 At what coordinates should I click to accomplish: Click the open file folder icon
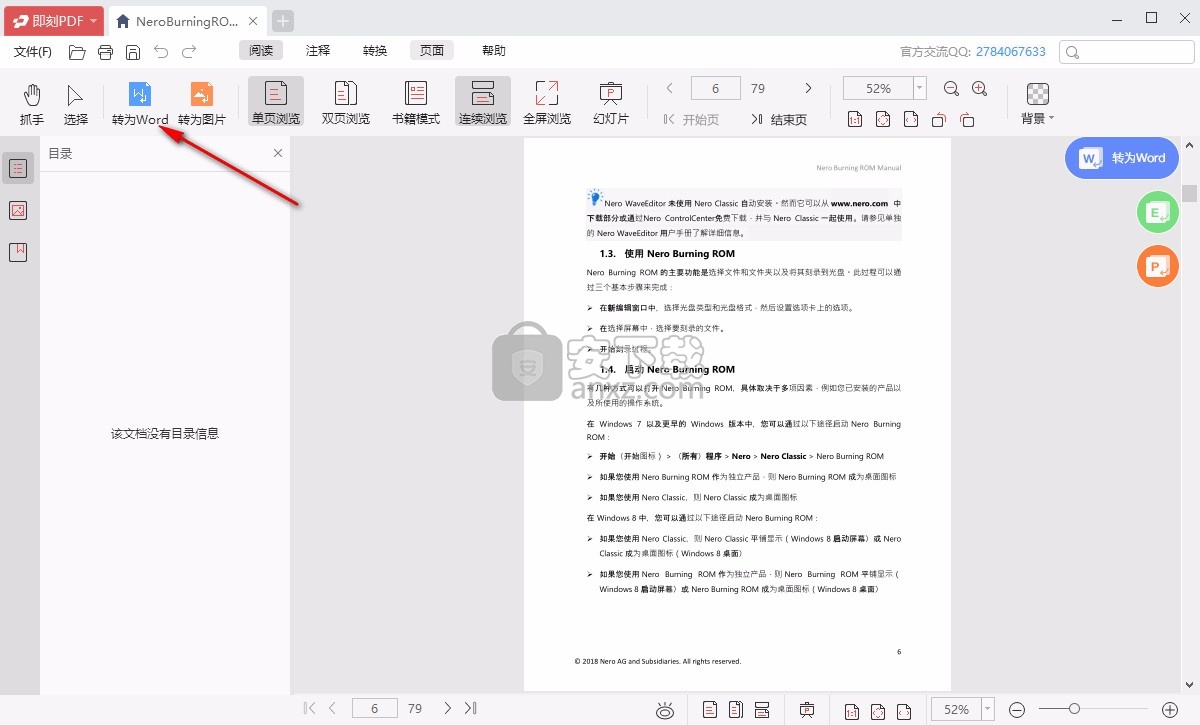[77, 52]
